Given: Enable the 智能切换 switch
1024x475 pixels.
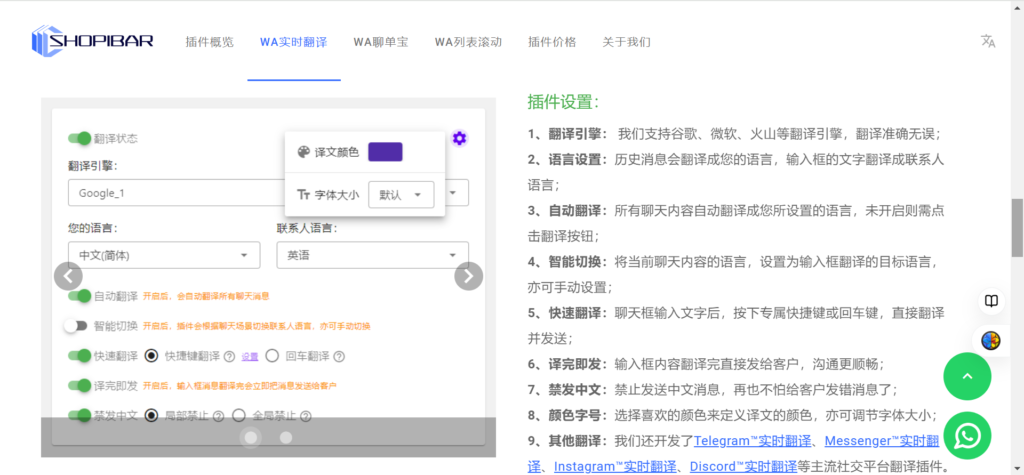Looking at the screenshot, I should point(76,326).
